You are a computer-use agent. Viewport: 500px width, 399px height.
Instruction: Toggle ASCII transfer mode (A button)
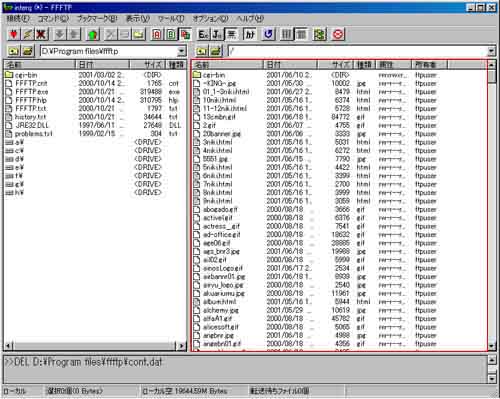157,34
